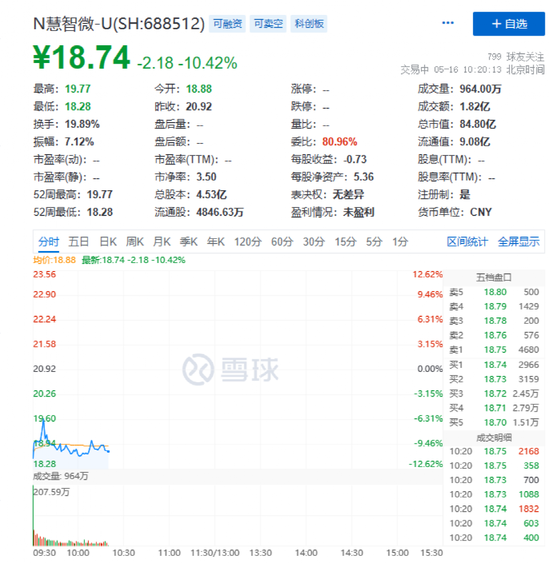This screenshot has width=550, height=565.
Task: Click the 每股净资产 value 5.36
Action: pos(364,177)
